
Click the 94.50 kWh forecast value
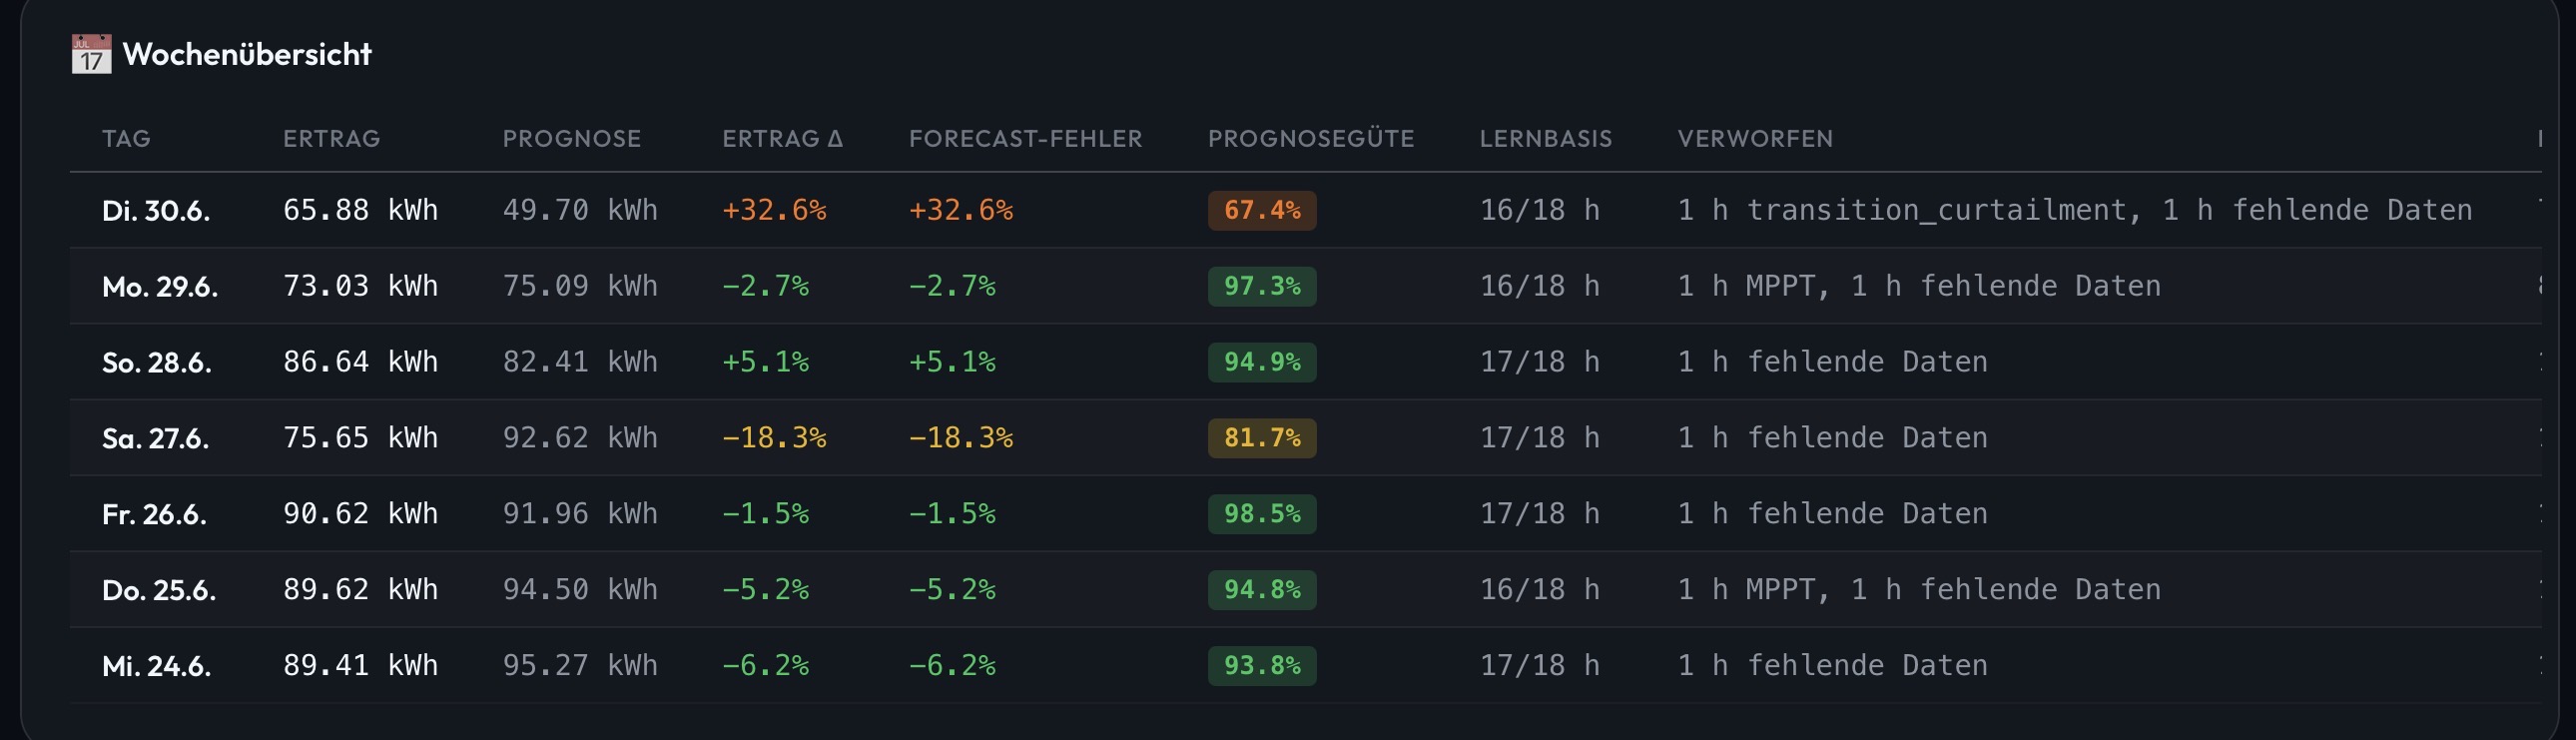[x=580, y=590]
